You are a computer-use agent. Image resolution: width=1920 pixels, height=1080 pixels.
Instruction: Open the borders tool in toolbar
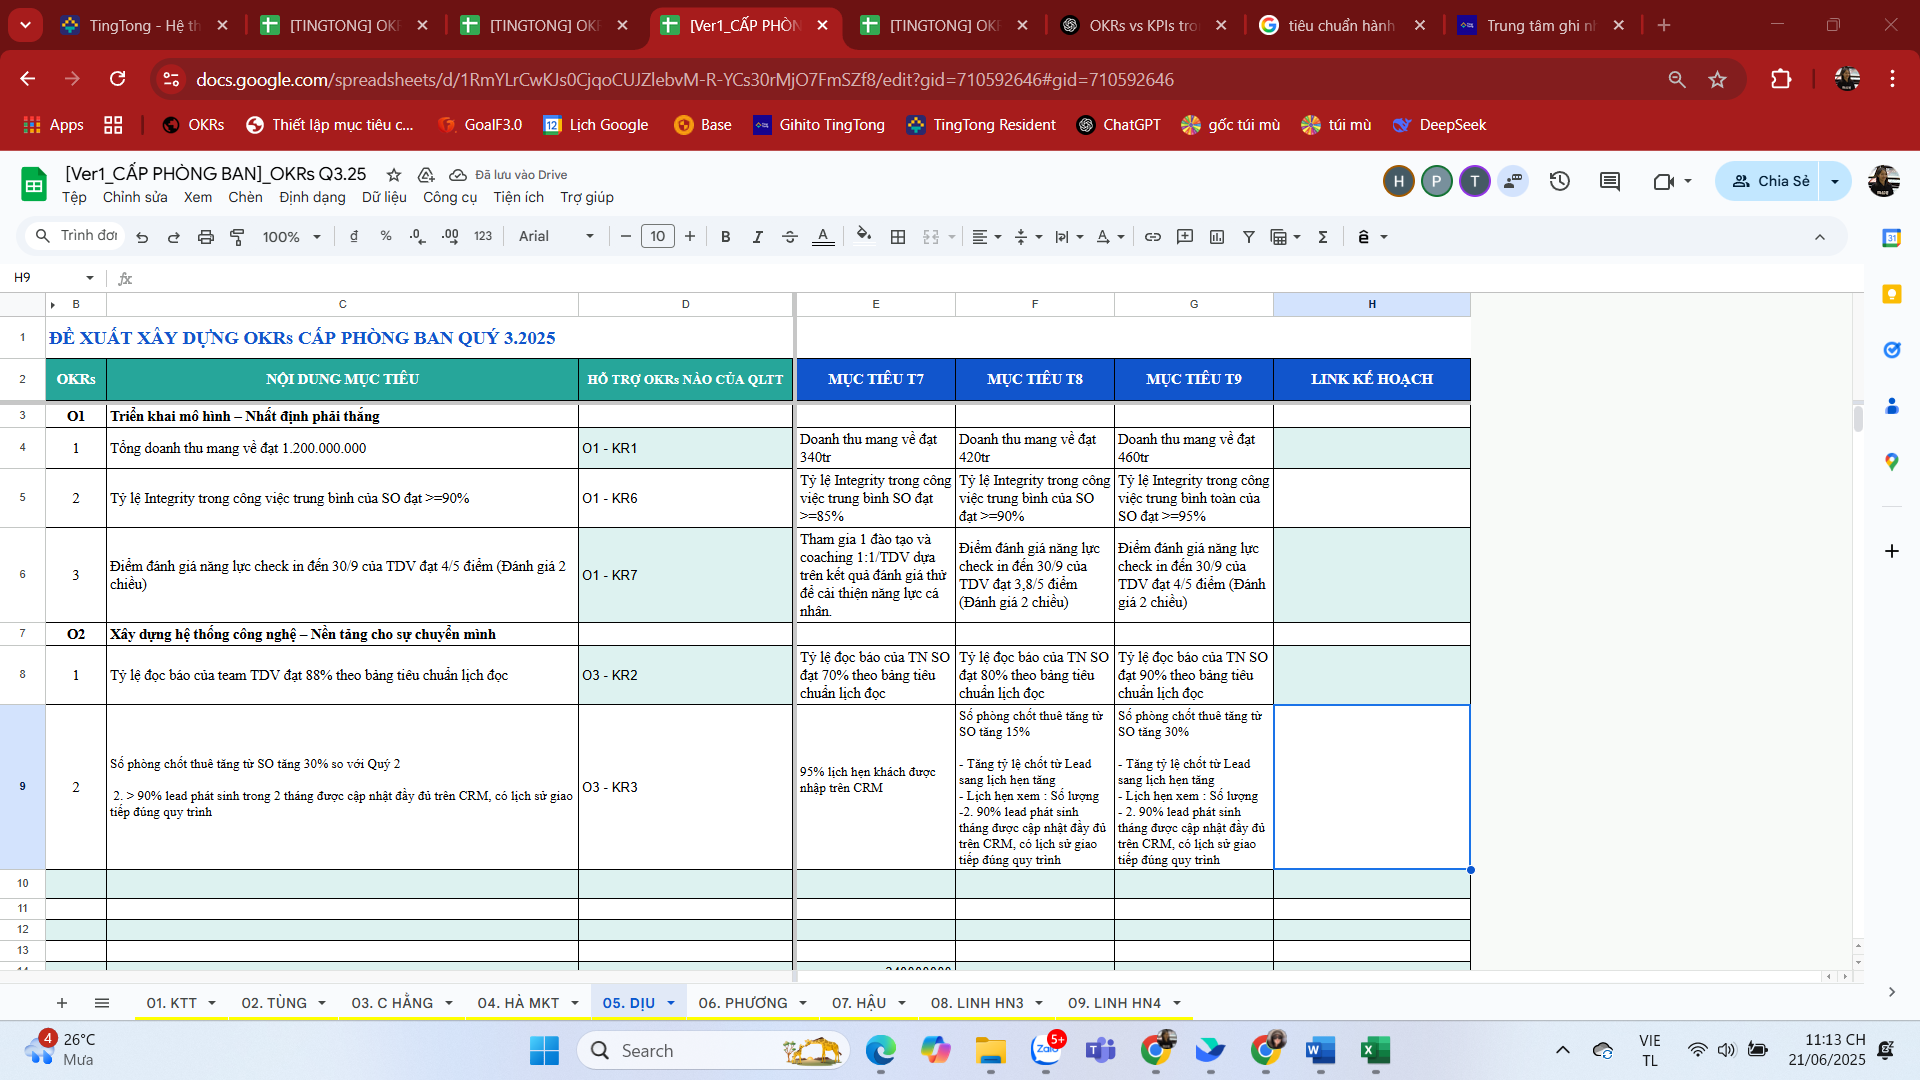(x=898, y=237)
